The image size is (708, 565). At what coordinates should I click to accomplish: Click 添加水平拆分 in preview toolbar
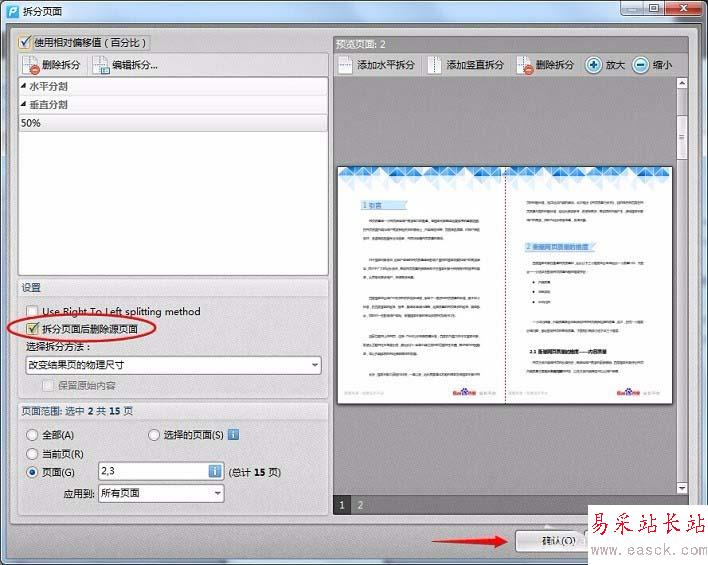tap(377, 65)
